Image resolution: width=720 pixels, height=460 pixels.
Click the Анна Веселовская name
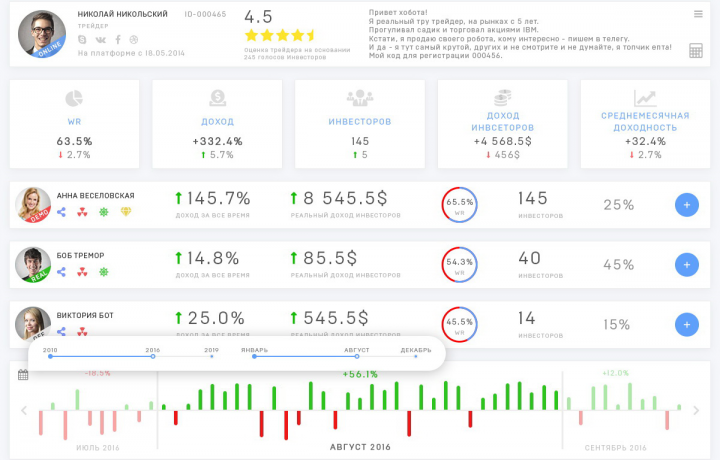pyautogui.click(x=96, y=196)
